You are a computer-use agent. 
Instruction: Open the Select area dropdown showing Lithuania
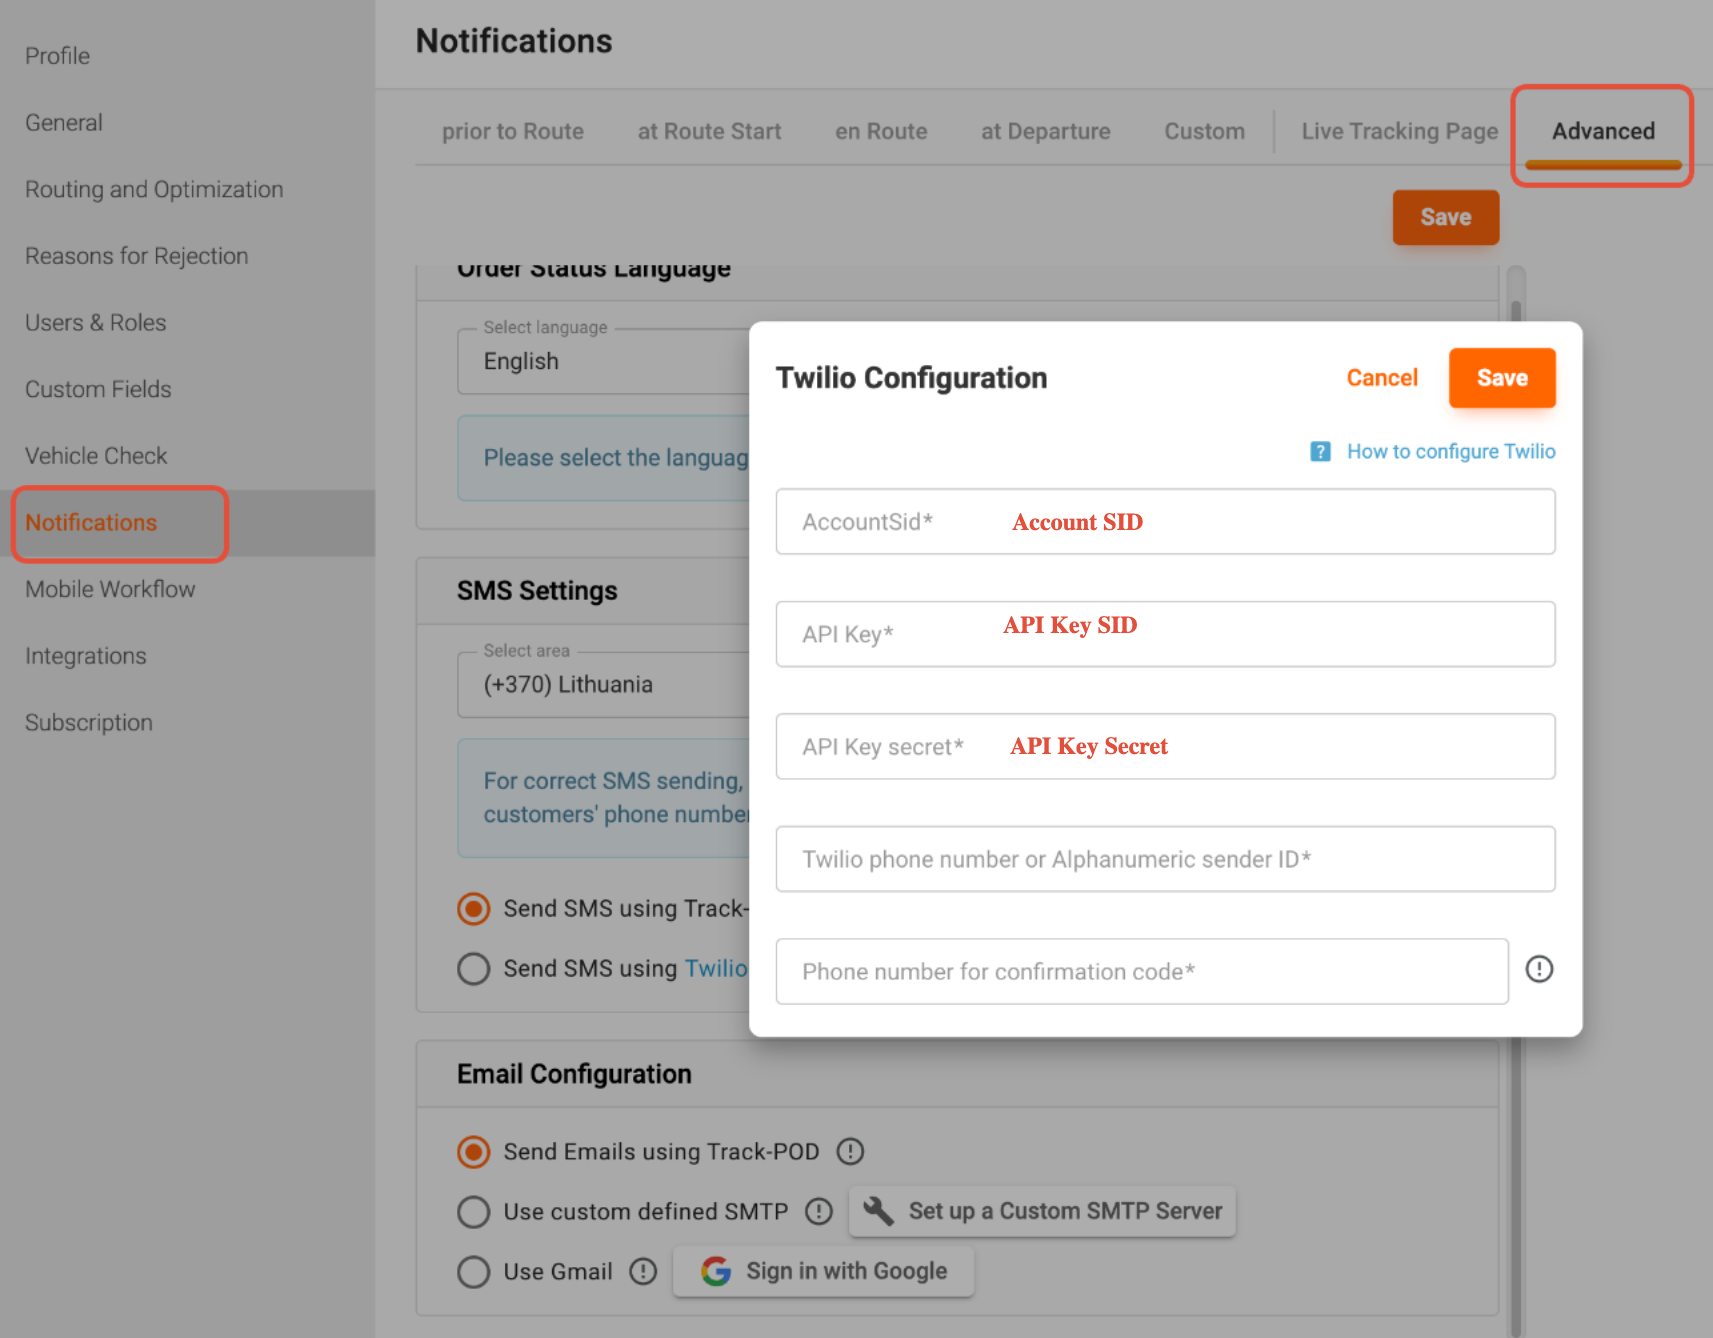pos(604,685)
